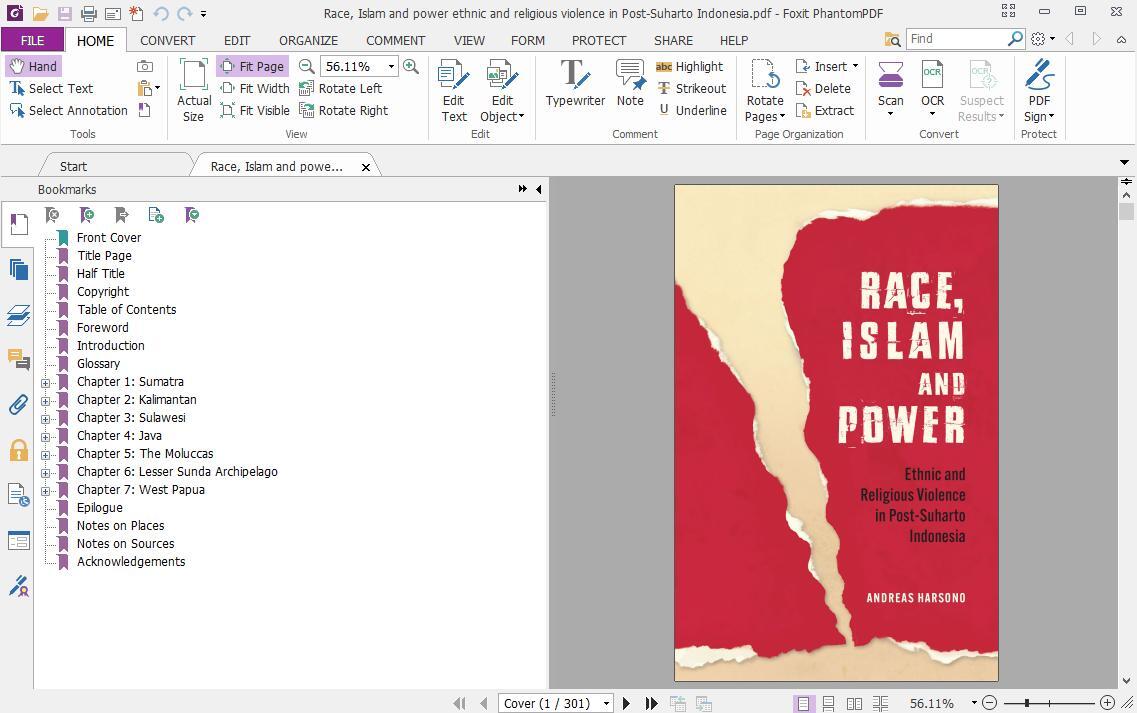This screenshot has height=713, width=1137.
Task: Choose the Strikeout tool
Action: [691, 88]
